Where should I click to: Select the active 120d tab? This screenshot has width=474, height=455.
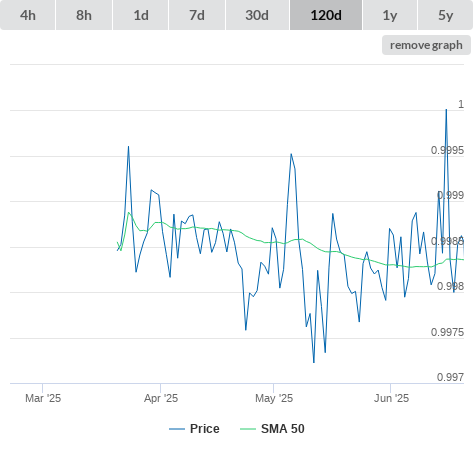(326, 15)
